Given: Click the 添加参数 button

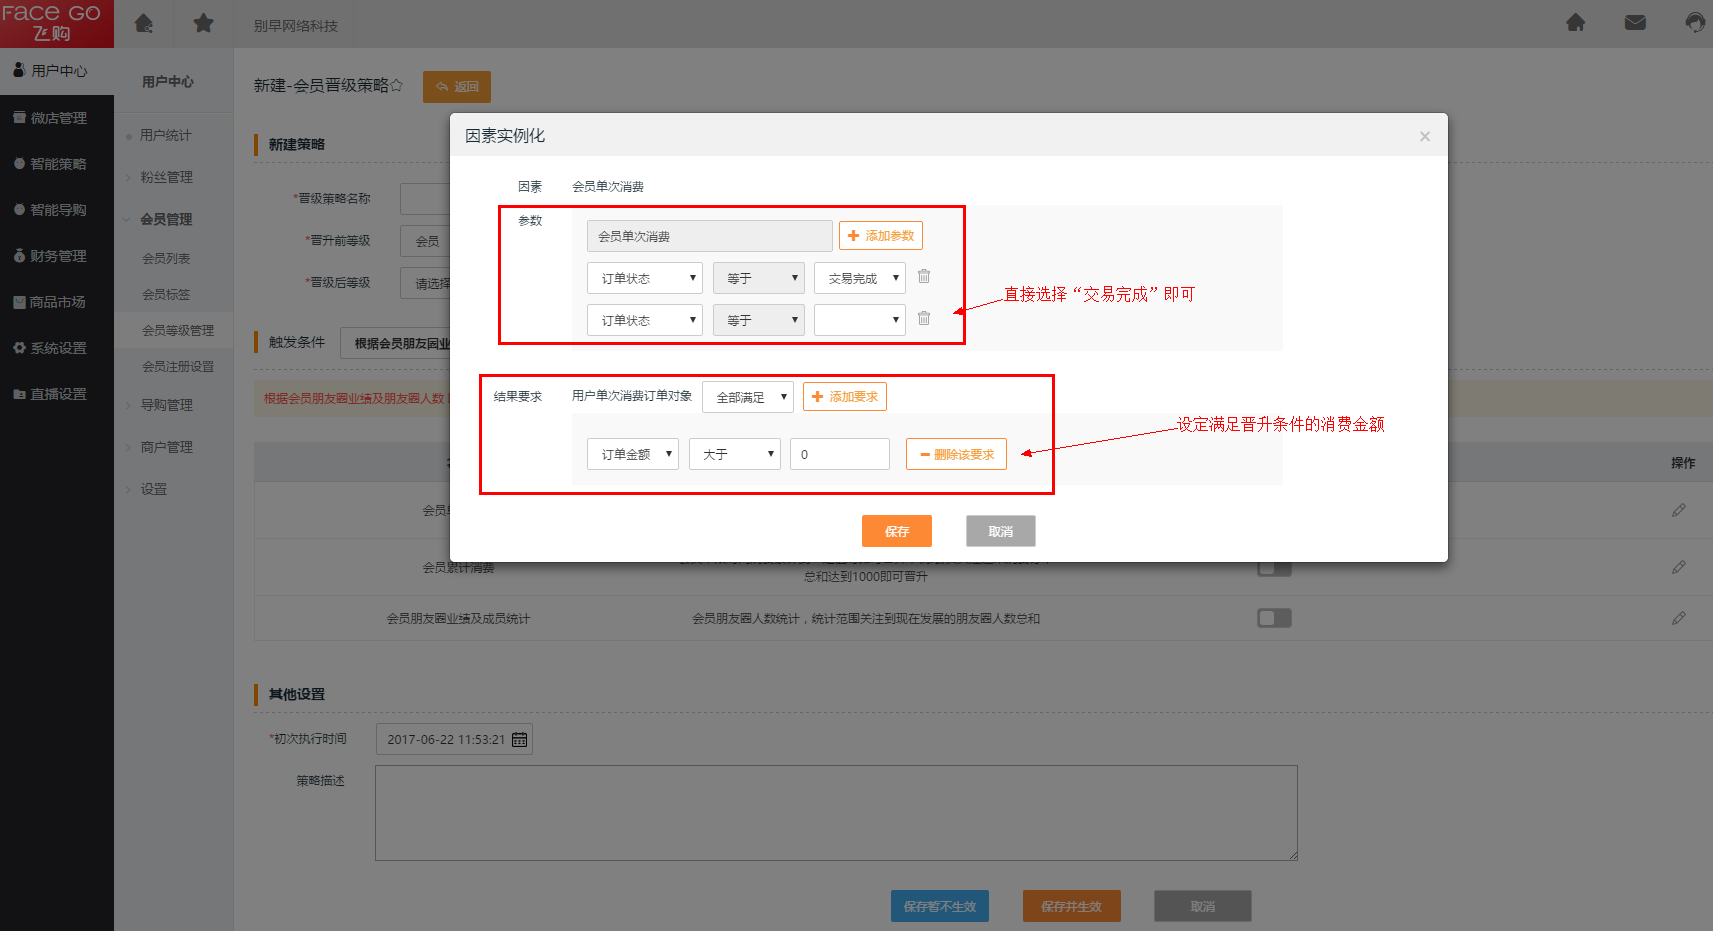Looking at the screenshot, I should tap(880, 236).
